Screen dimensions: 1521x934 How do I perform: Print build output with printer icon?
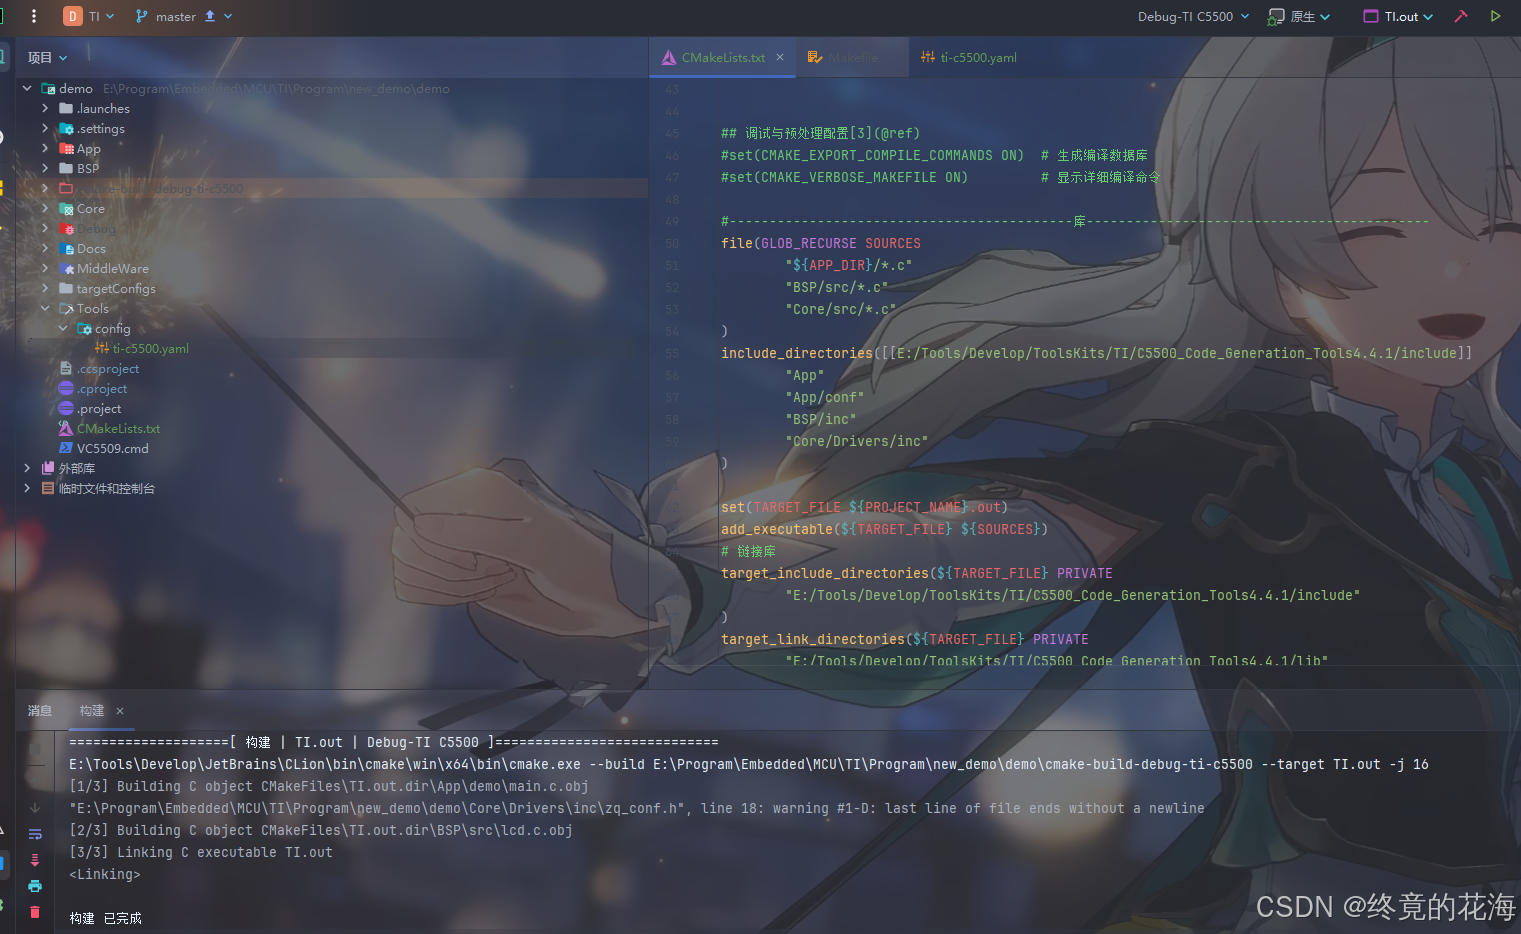[x=35, y=886]
